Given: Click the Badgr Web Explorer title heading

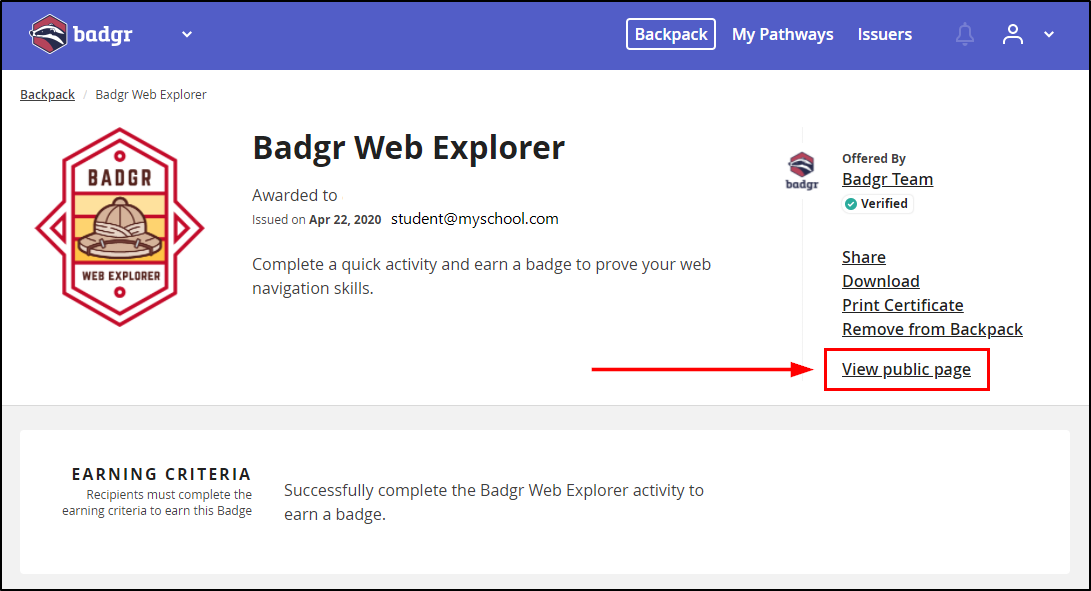Looking at the screenshot, I should point(408,148).
